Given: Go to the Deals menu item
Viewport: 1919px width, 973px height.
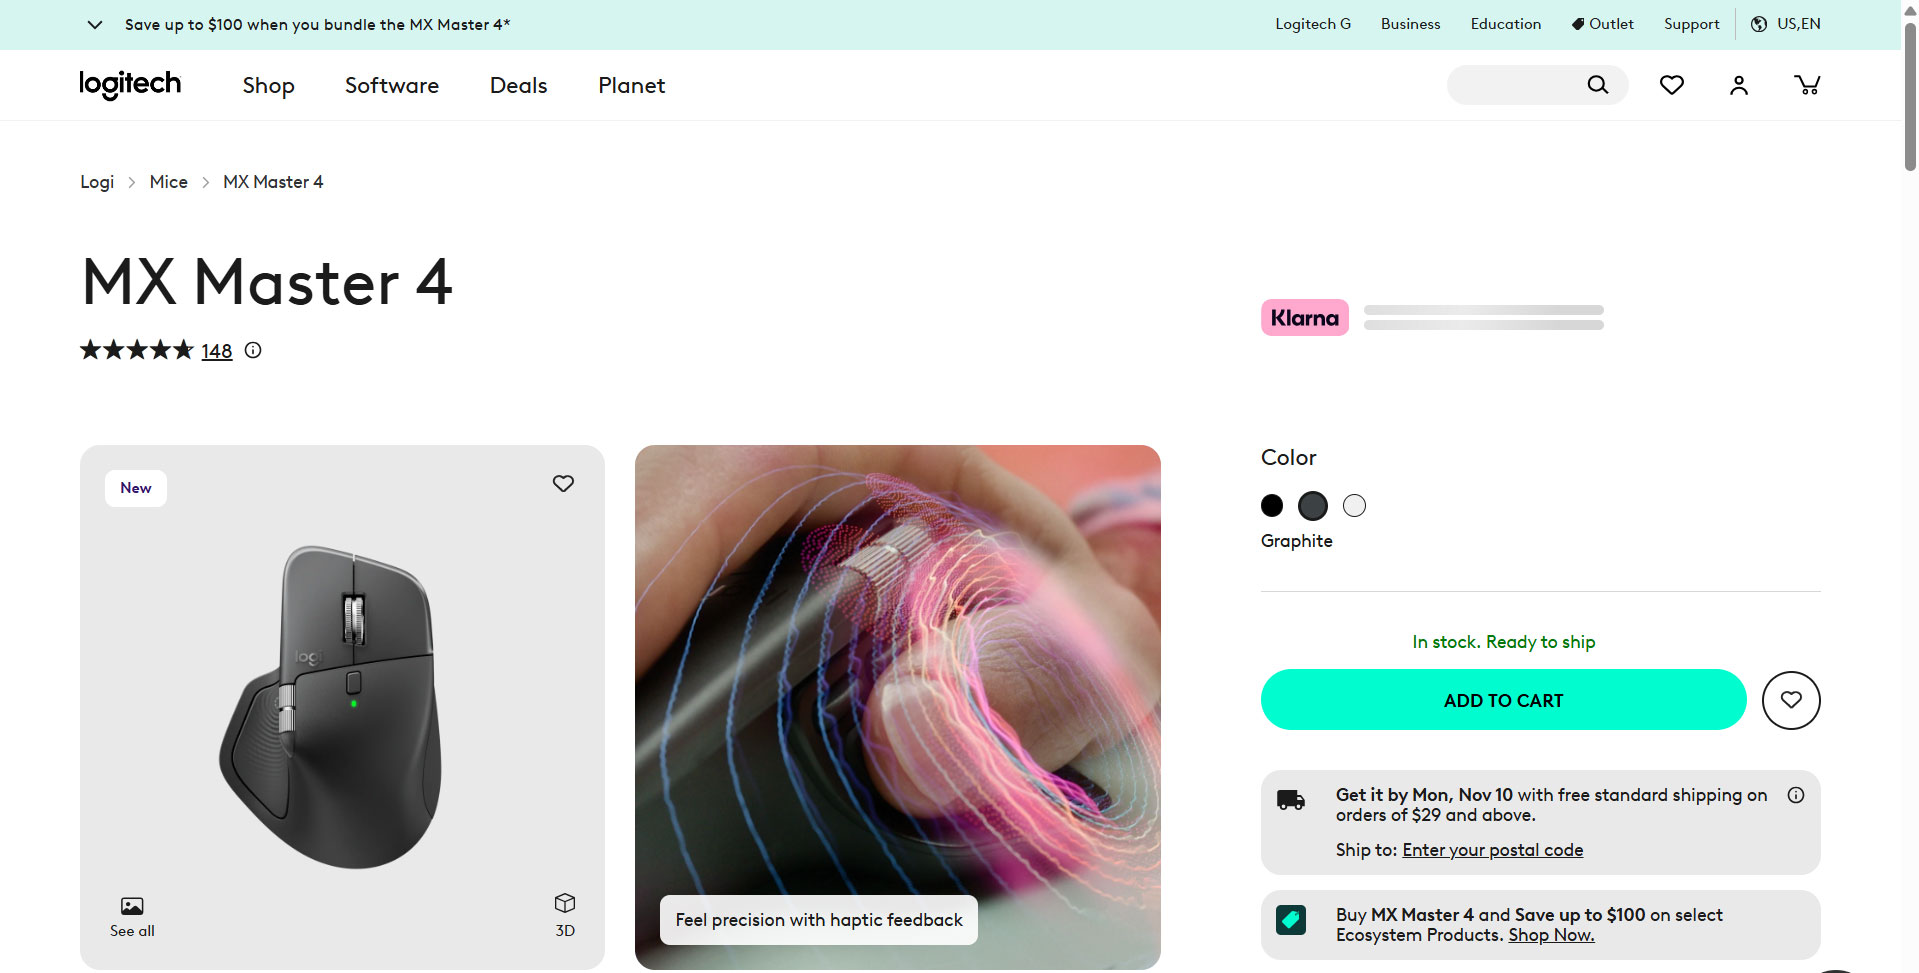Looking at the screenshot, I should (518, 86).
